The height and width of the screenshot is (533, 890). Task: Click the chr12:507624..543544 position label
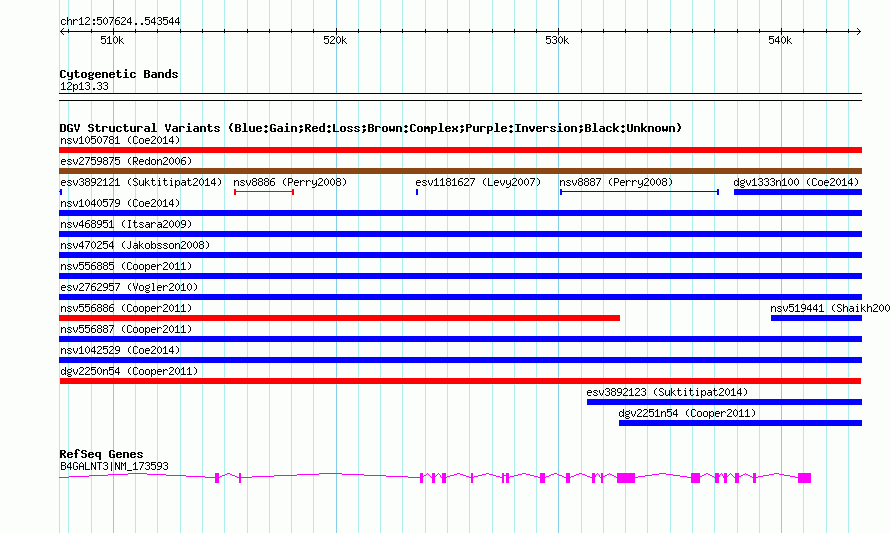coord(120,21)
